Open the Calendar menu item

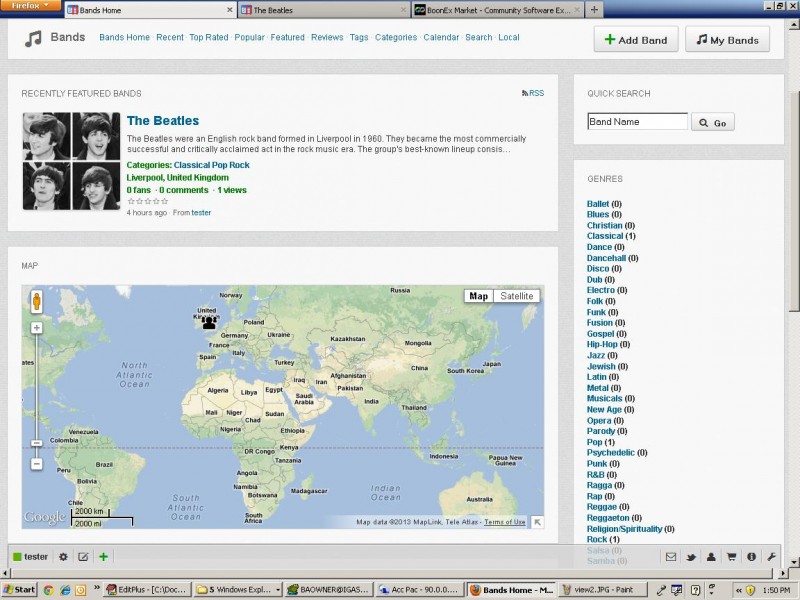coord(441,37)
